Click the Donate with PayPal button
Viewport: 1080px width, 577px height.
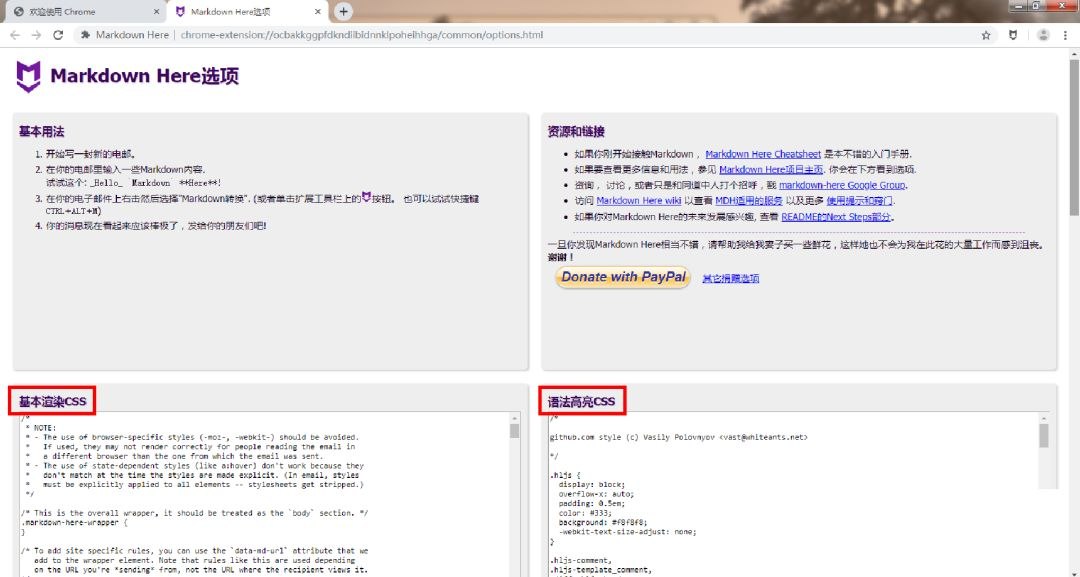coord(623,277)
